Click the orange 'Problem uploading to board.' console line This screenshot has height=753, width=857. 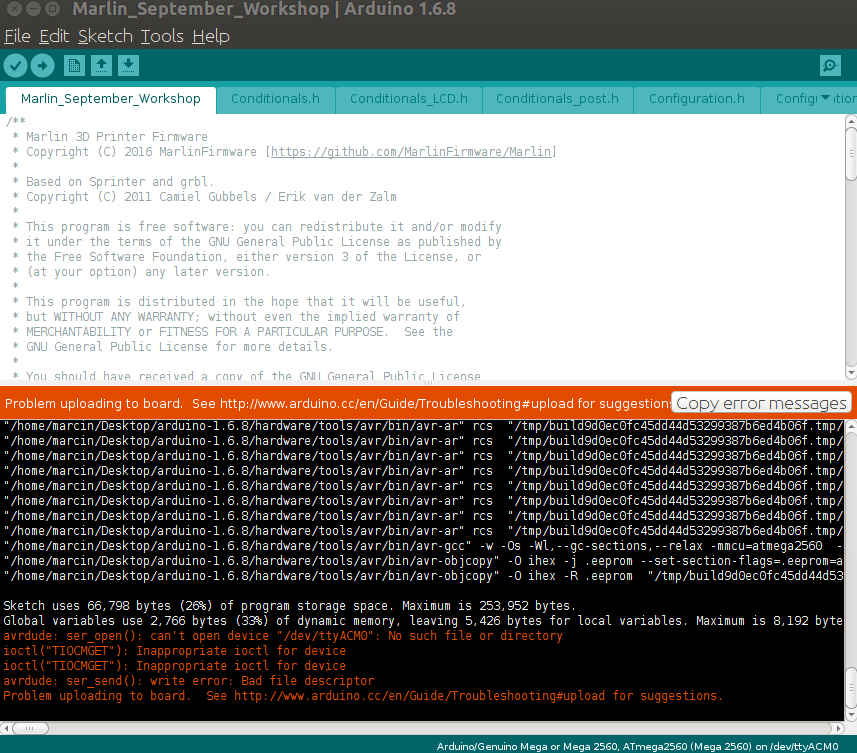(363, 696)
